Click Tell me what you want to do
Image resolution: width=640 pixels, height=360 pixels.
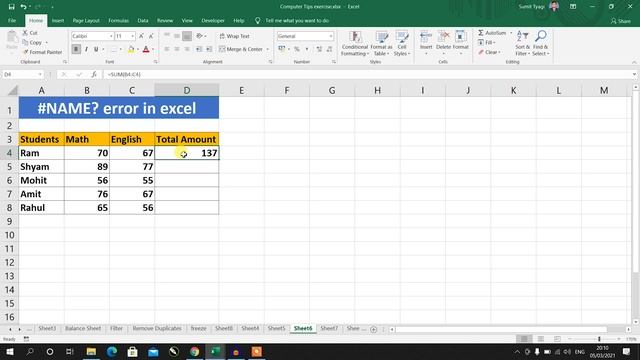click(x=297, y=20)
